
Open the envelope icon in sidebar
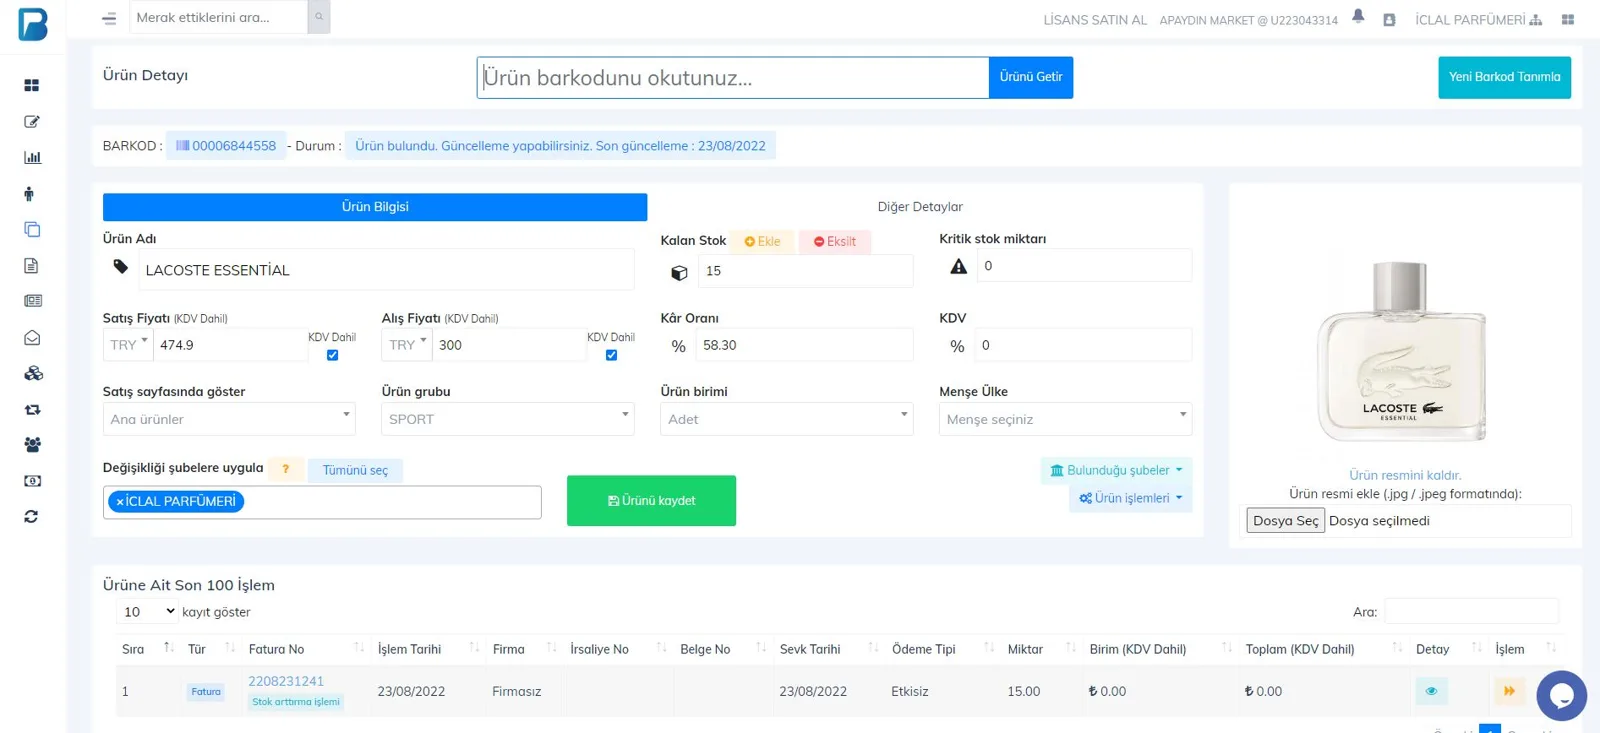pos(32,337)
